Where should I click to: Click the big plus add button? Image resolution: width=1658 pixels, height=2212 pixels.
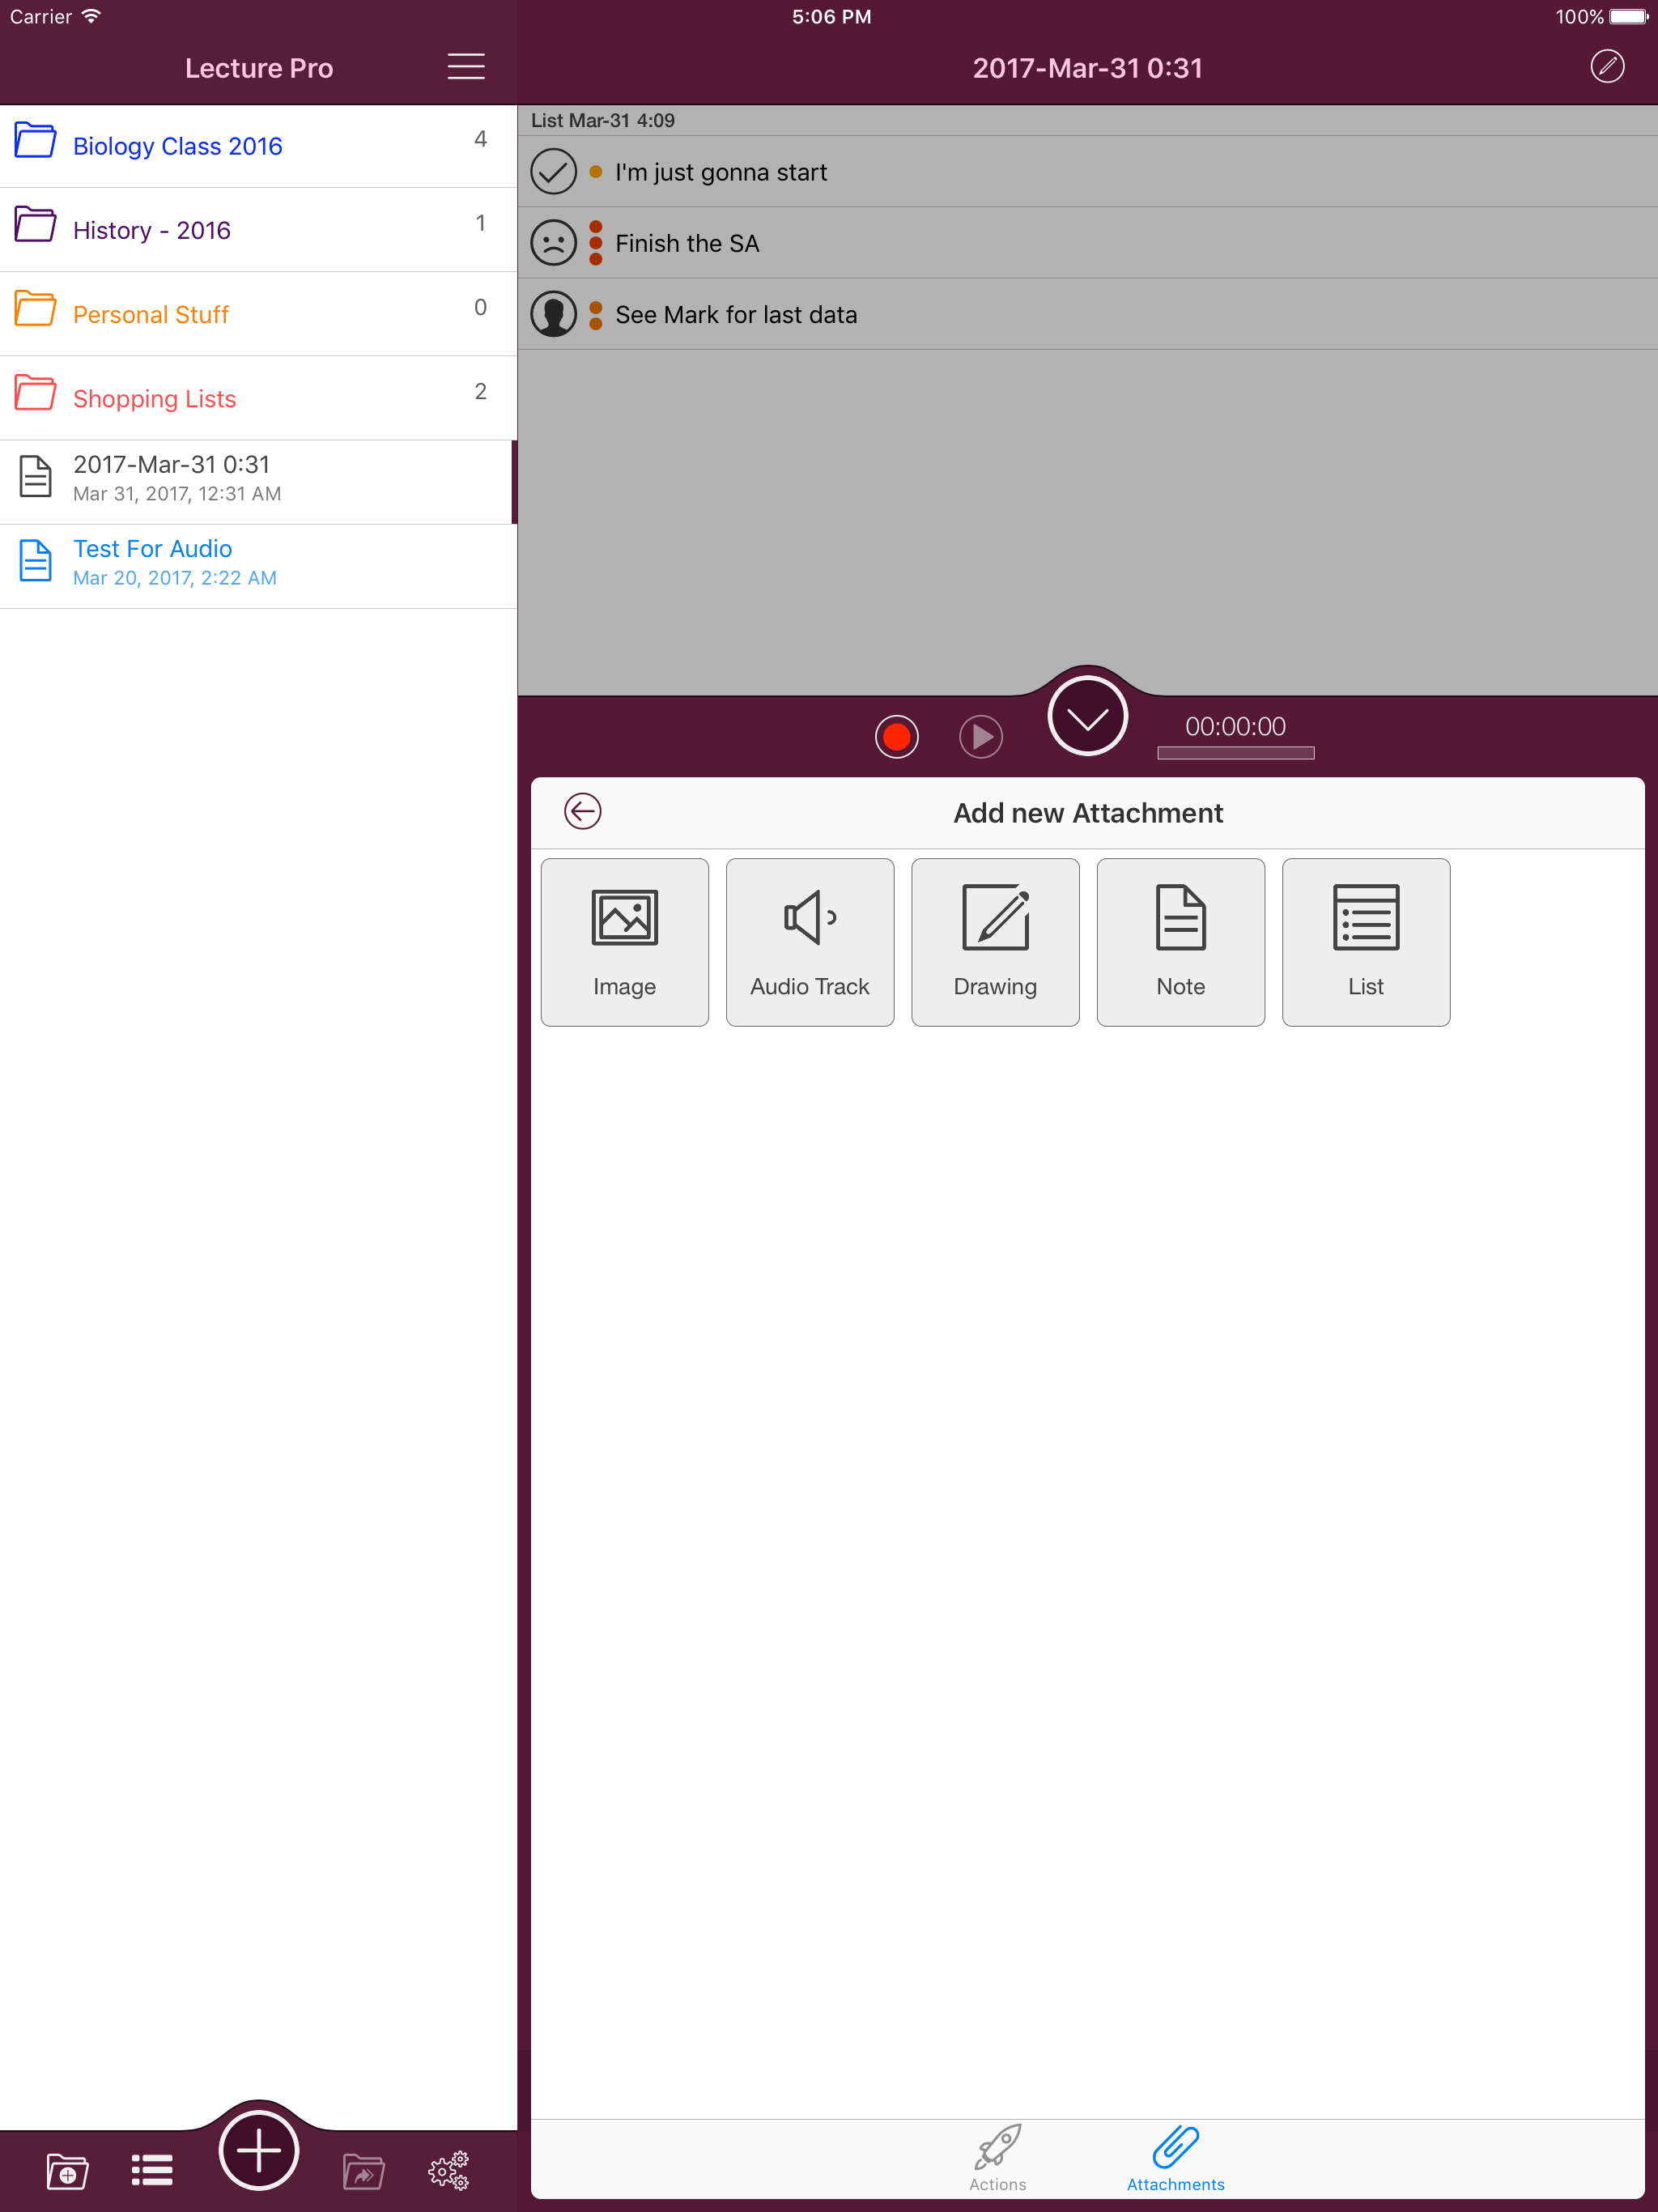tap(258, 2150)
